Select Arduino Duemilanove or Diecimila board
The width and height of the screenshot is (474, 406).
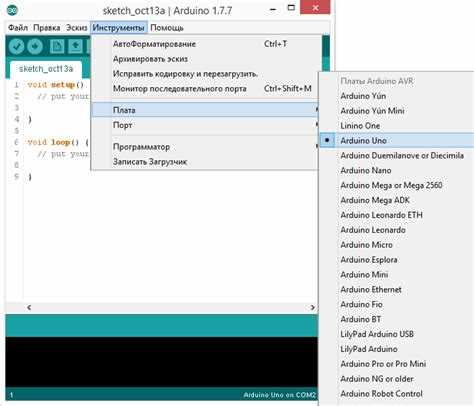tap(397, 155)
